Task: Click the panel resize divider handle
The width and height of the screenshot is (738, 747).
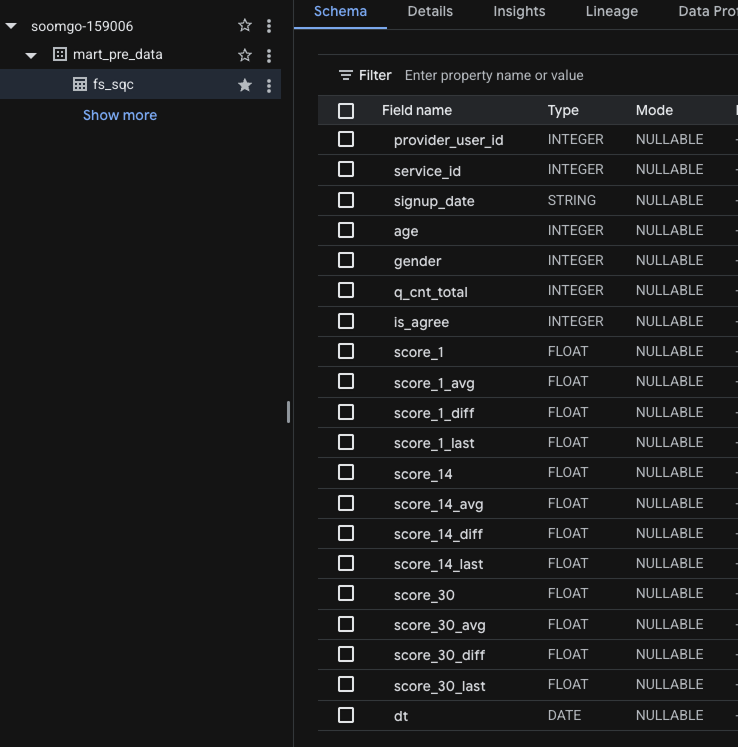Action: click(x=288, y=411)
